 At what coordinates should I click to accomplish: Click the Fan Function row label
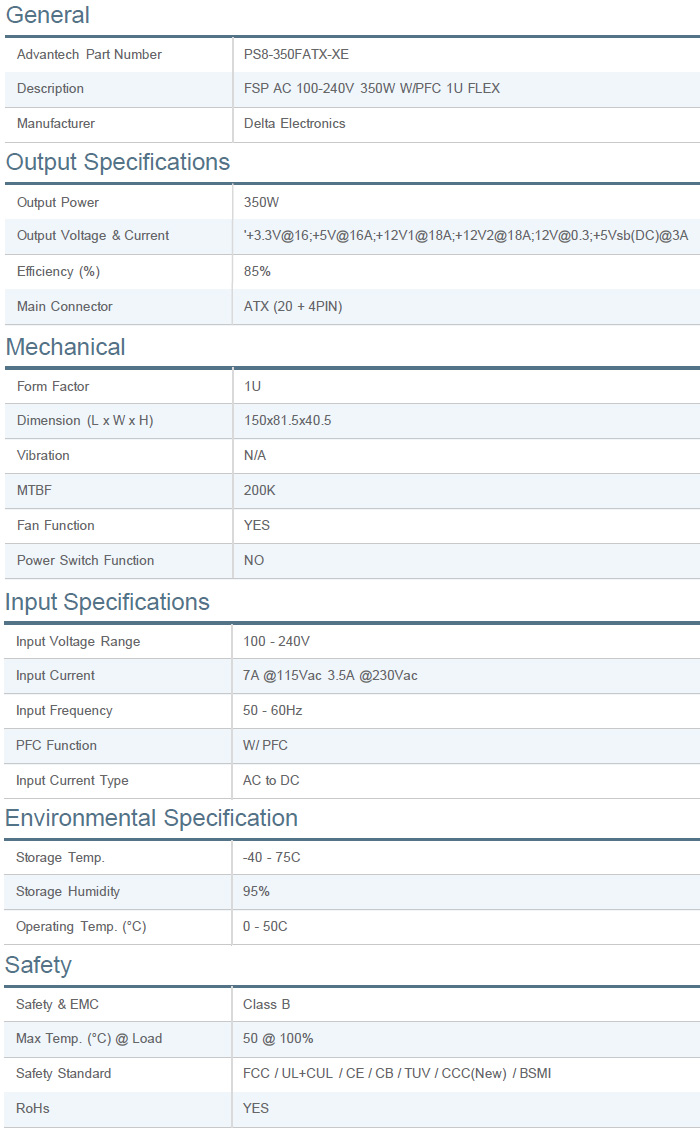tap(56, 525)
